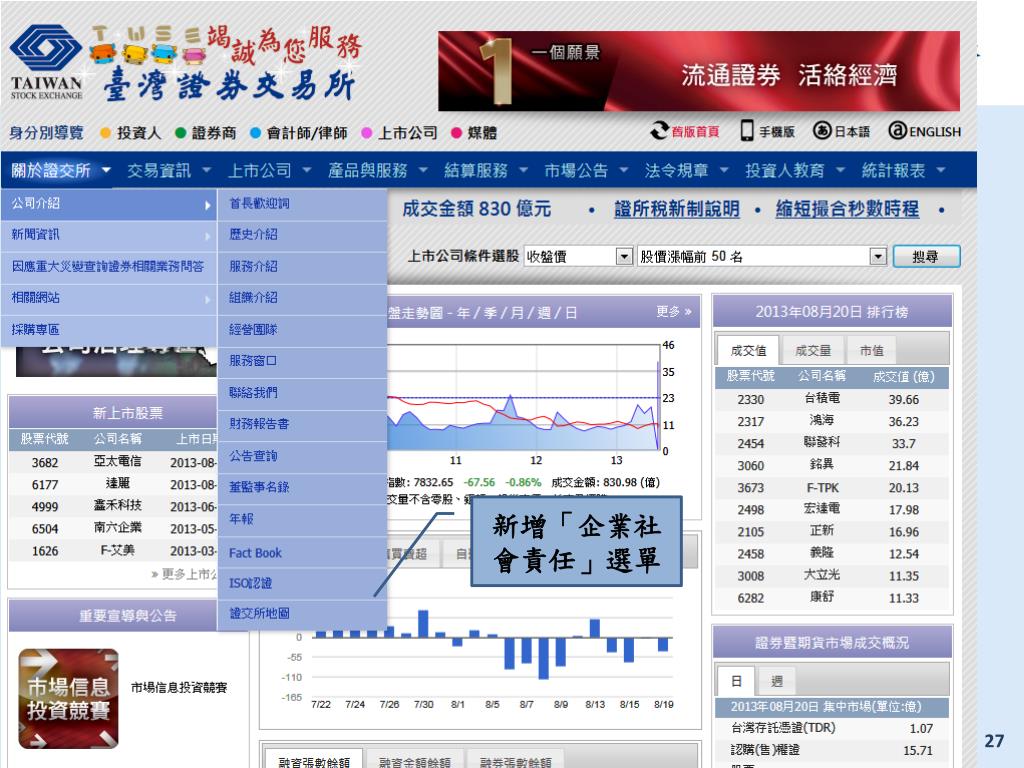1024x768 pixels.
Task: Switch to ENGLISH language icon
Action: point(924,131)
